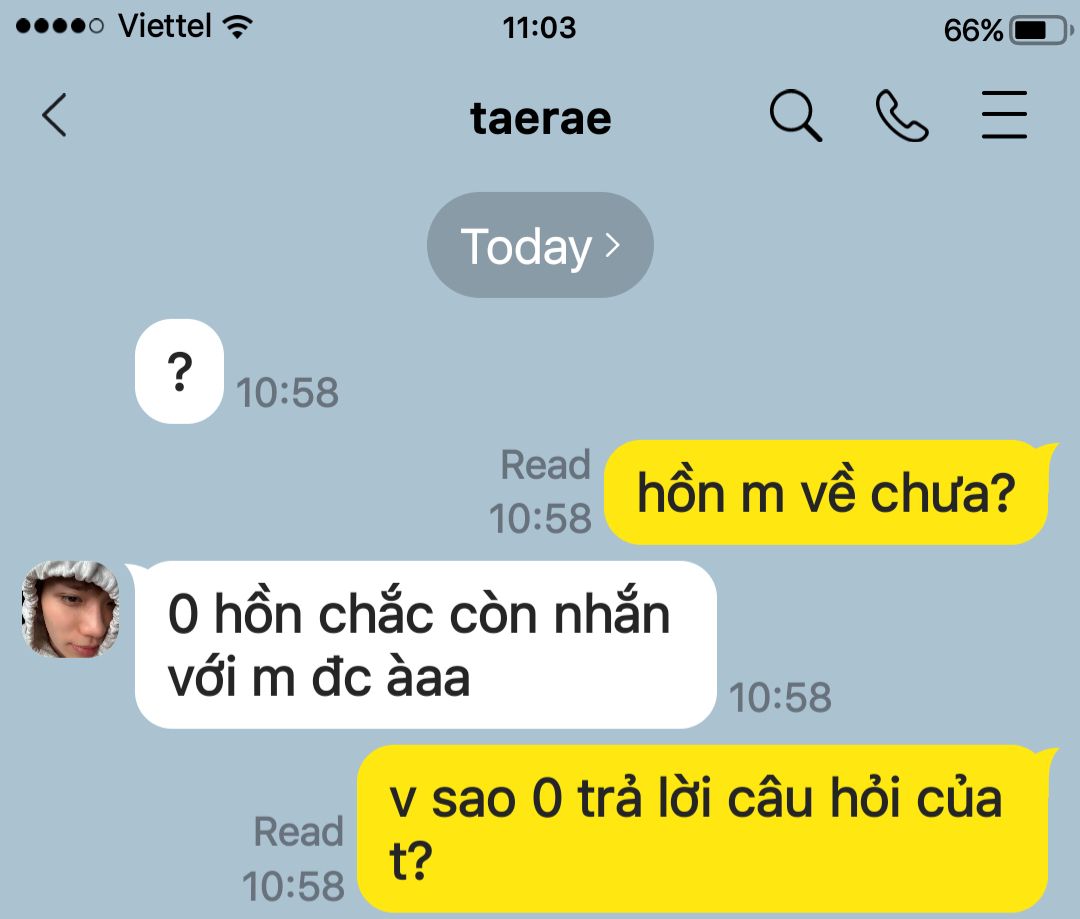Tap the back arrow icon

click(54, 115)
